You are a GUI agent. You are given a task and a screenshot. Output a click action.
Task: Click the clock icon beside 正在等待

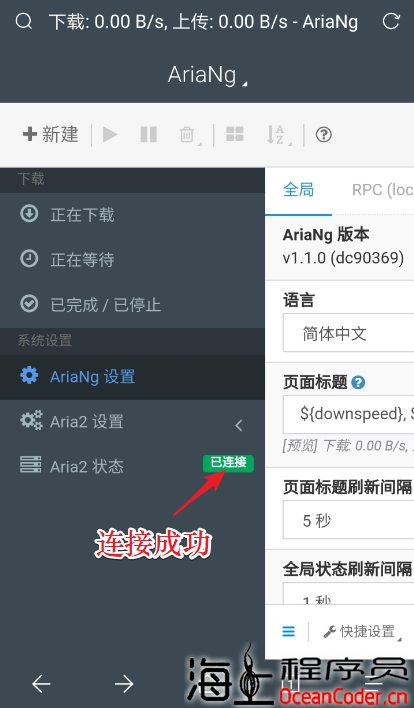(29, 259)
